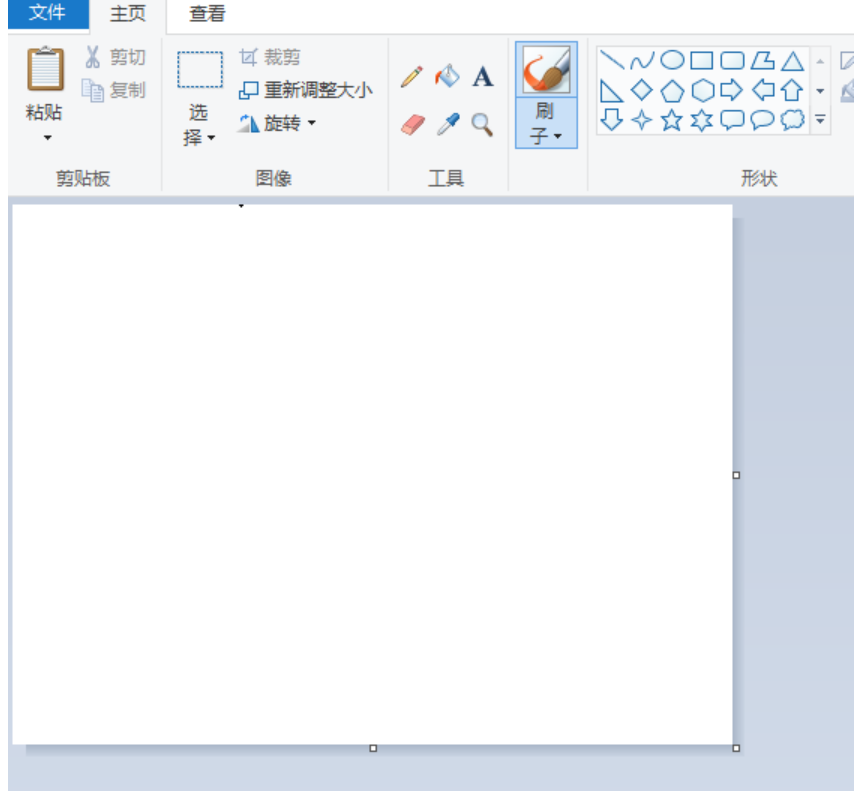Viewport: 868px width, 798px height.
Task: Click the Brush tool icon
Action: [546, 70]
